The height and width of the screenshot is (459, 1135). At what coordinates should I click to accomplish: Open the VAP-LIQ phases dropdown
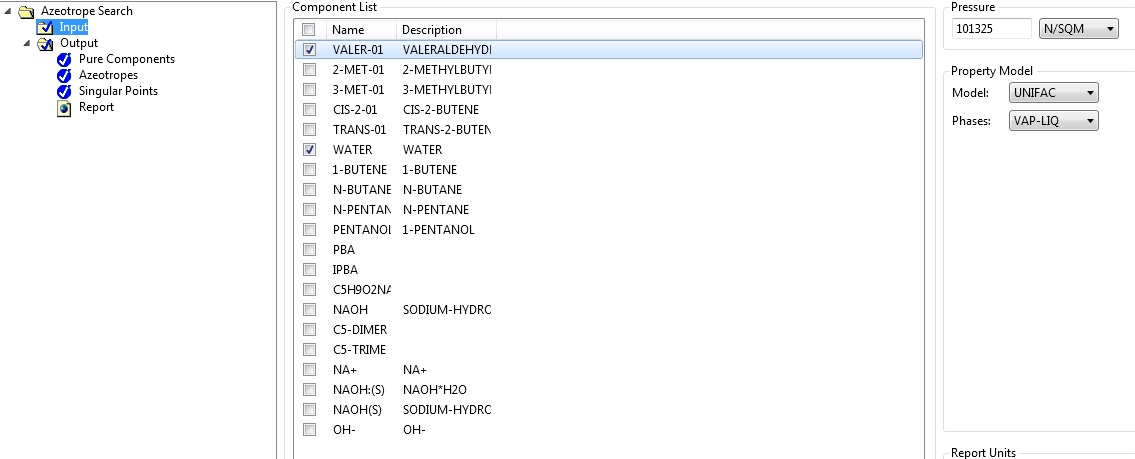[x=1054, y=121]
